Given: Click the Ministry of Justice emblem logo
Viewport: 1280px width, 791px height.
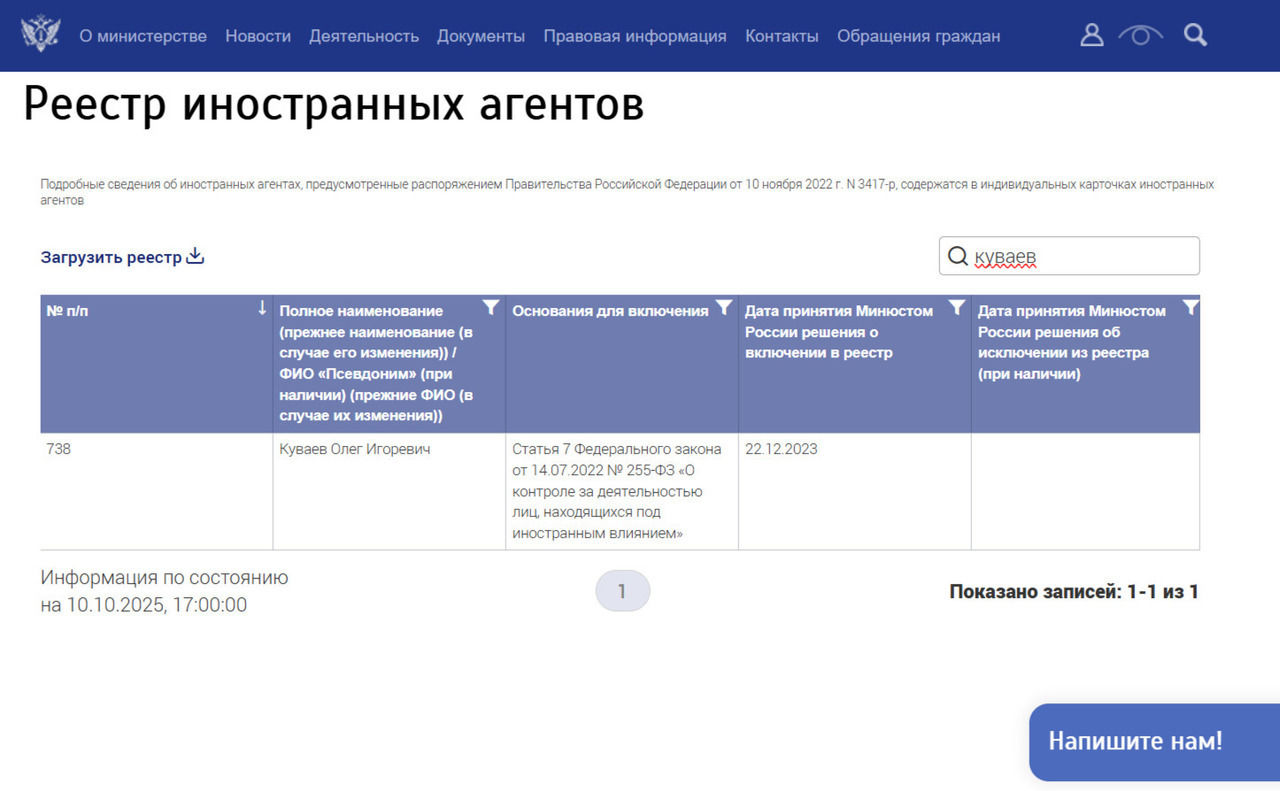Looking at the screenshot, I should pos(40,34).
